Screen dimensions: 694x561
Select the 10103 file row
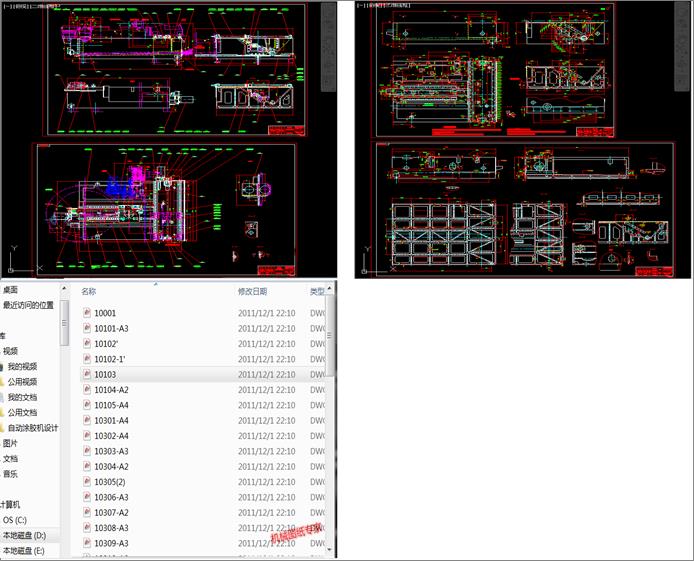(x=203, y=375)
